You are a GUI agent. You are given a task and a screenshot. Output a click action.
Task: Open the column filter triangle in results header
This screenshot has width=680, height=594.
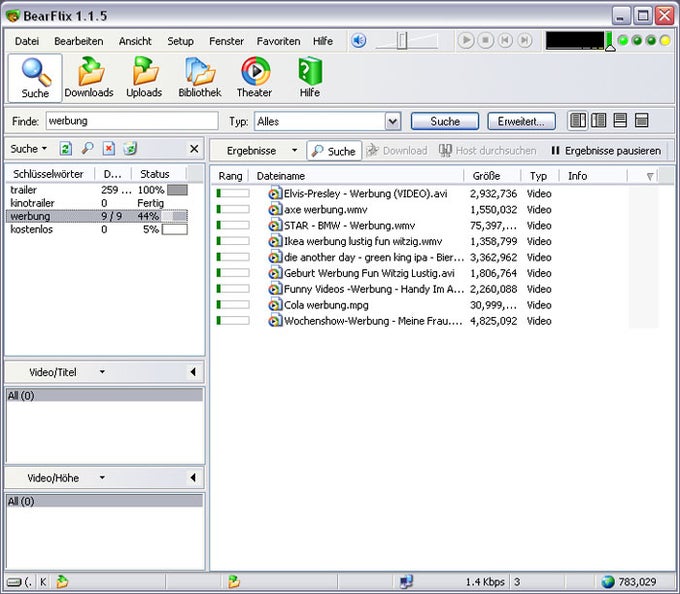(x=650, y=176)
